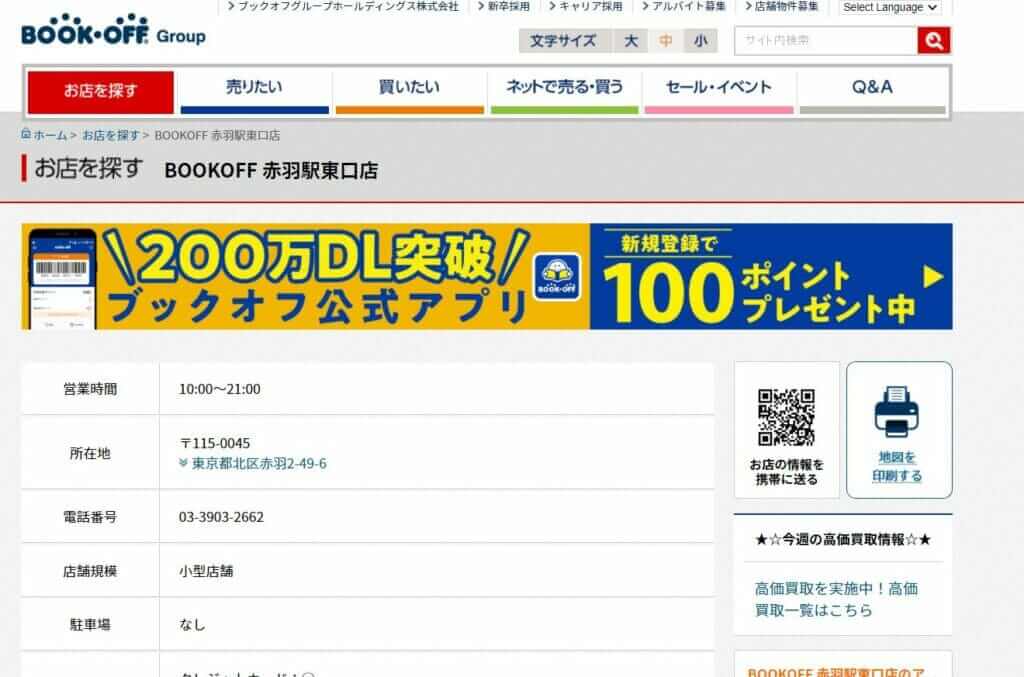Click the ホーム breadcrumb link
The image size is (1024, 677).
pos(50,135)
